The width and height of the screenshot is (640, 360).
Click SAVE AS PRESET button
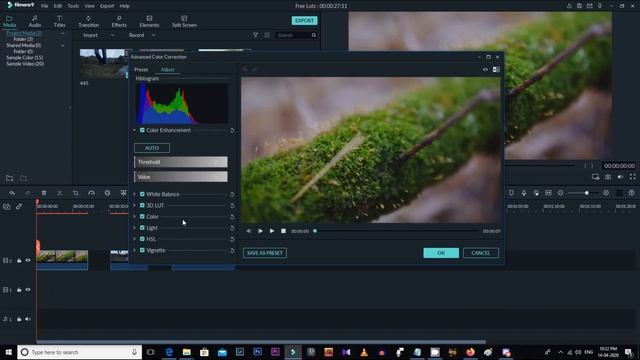265,253
